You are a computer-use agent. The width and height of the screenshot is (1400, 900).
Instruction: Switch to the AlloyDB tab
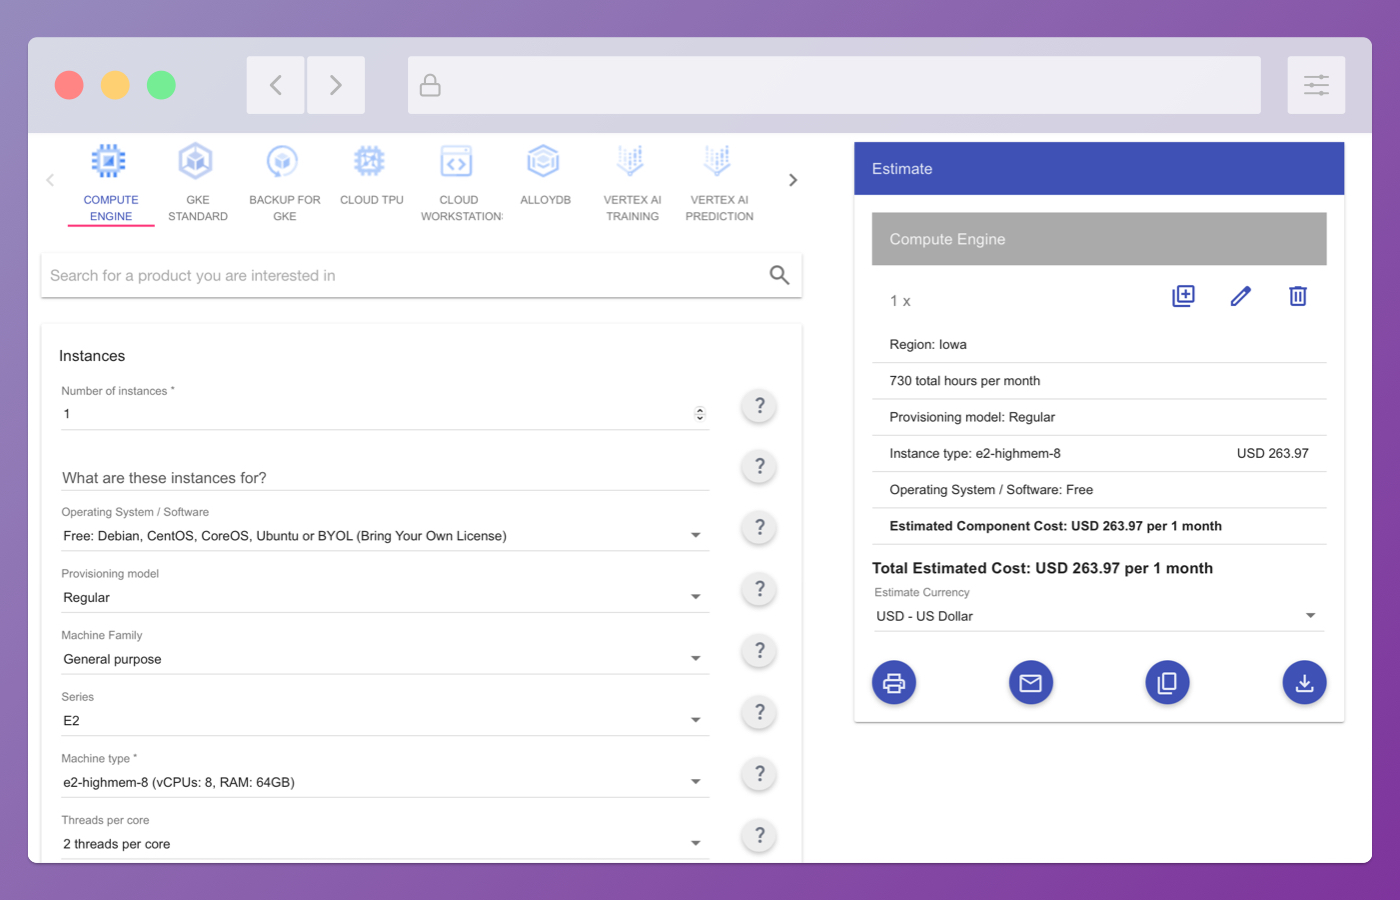(546, 184)
